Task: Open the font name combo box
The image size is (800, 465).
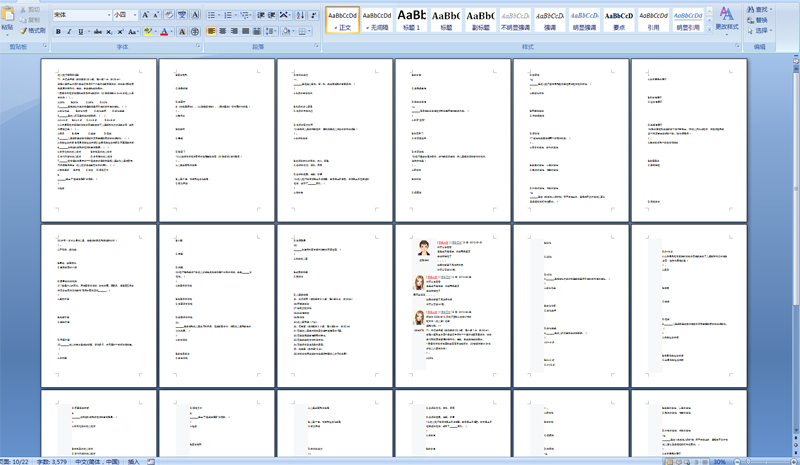Action: (82, 15)
